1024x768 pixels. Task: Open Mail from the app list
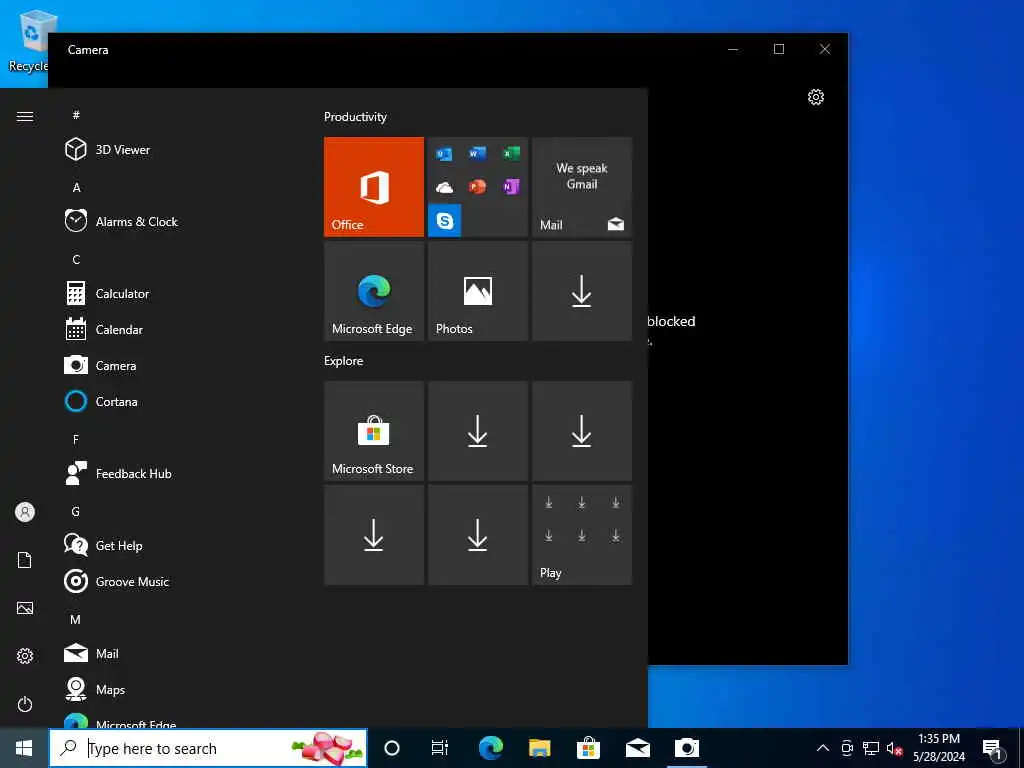pyautogui.click(x=176, y=653)
